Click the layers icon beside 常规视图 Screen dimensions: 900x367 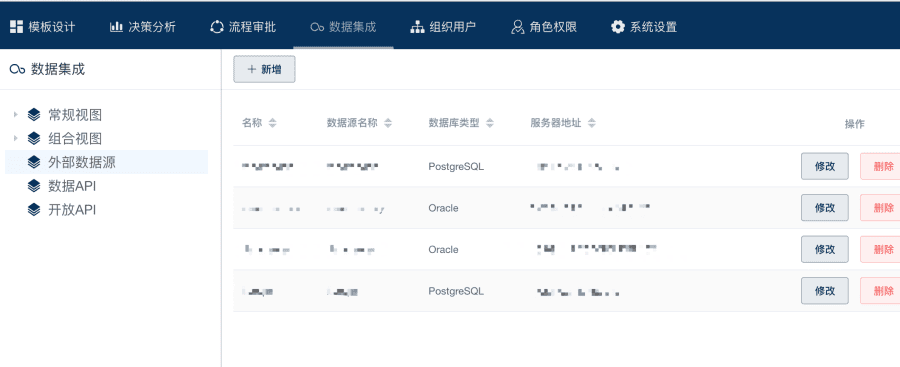[34, 115]
